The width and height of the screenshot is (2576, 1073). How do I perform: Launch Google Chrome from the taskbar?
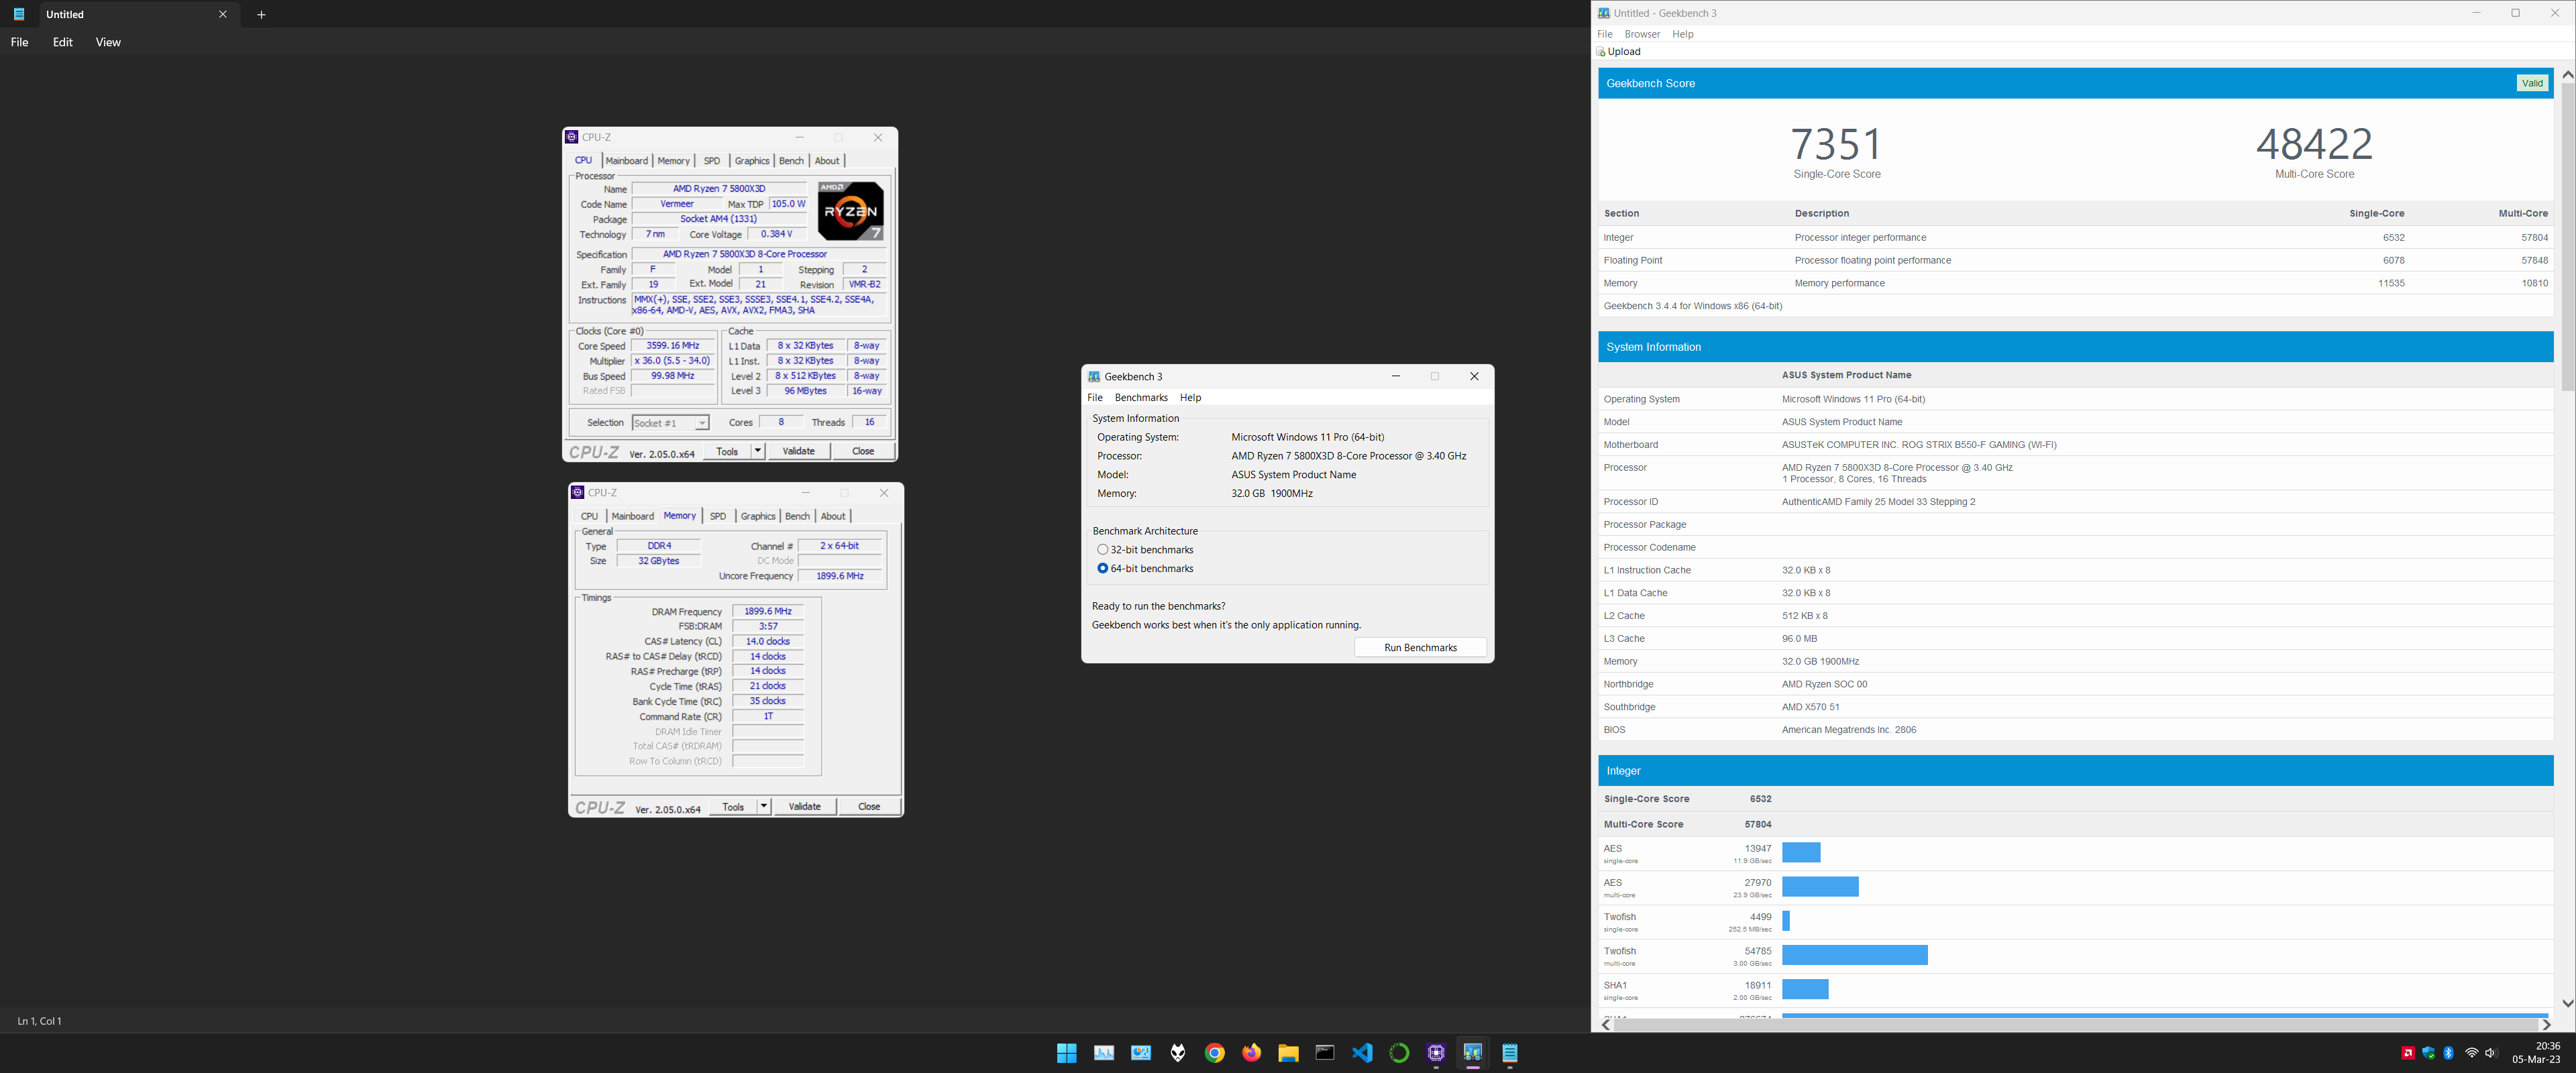pyautogui.click(x=1215, y=1053)
